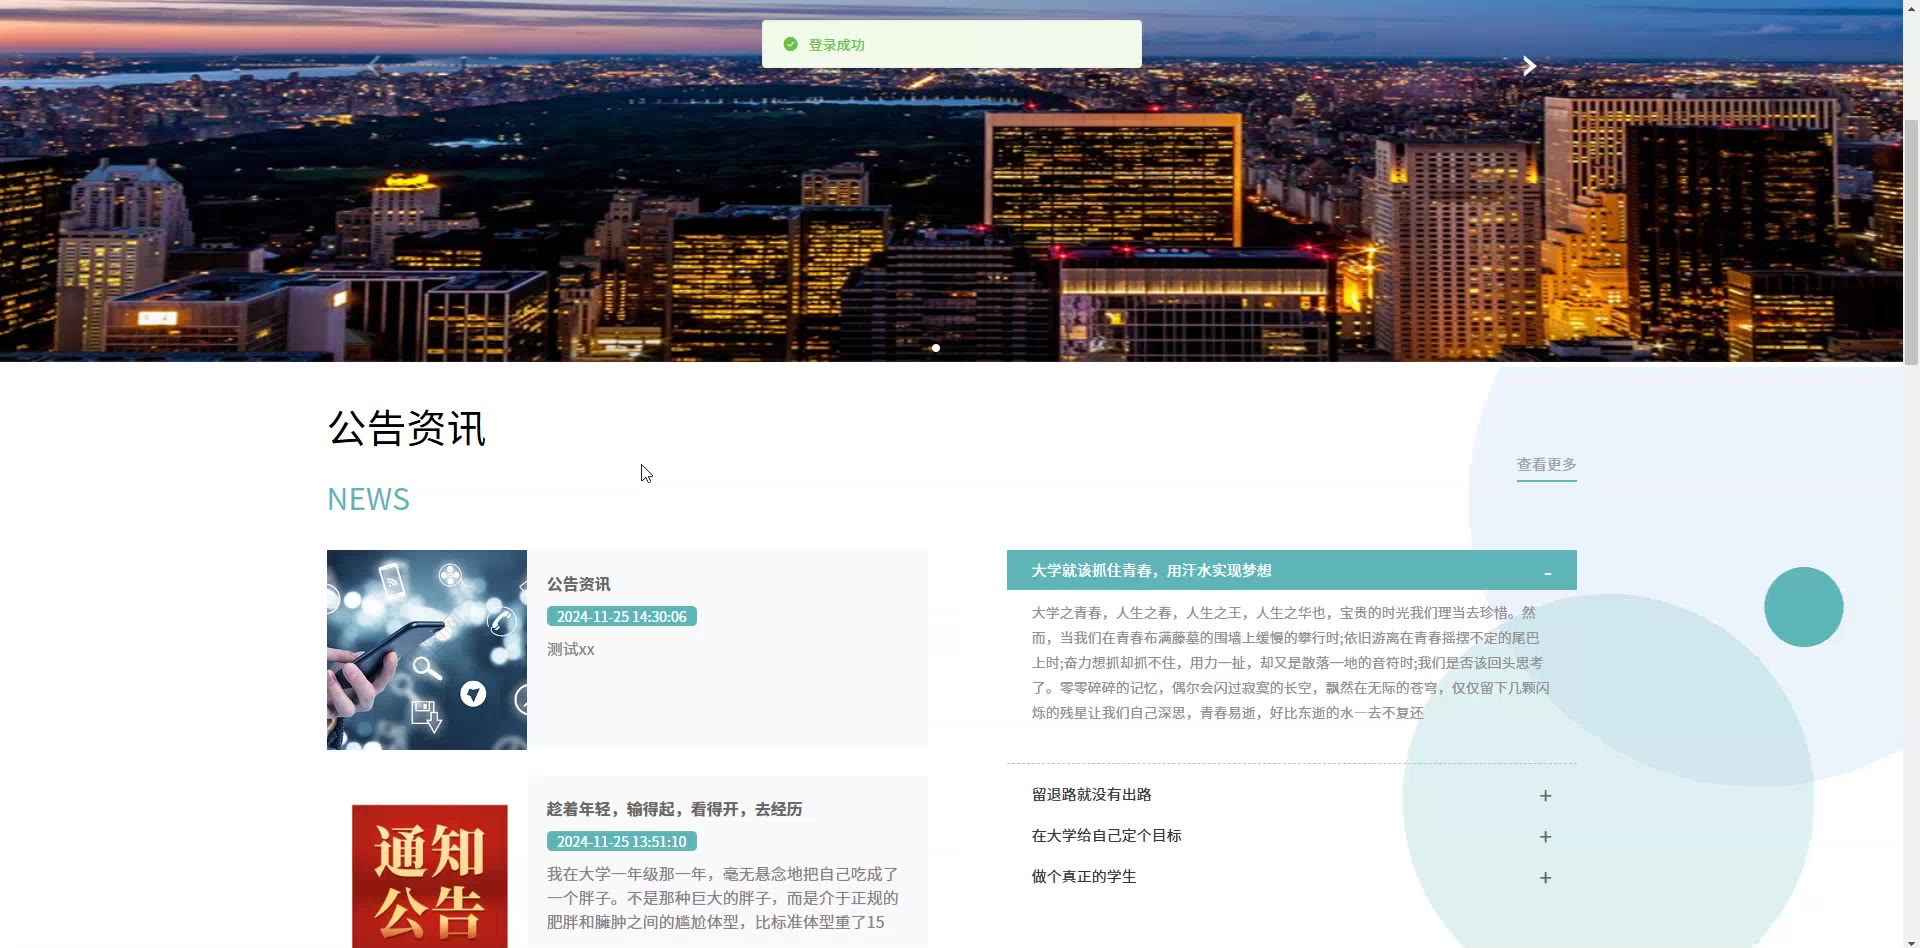The image size is (1920, 948).
Task: Select the carousel indicator dot
Action: tap(936, 348)
